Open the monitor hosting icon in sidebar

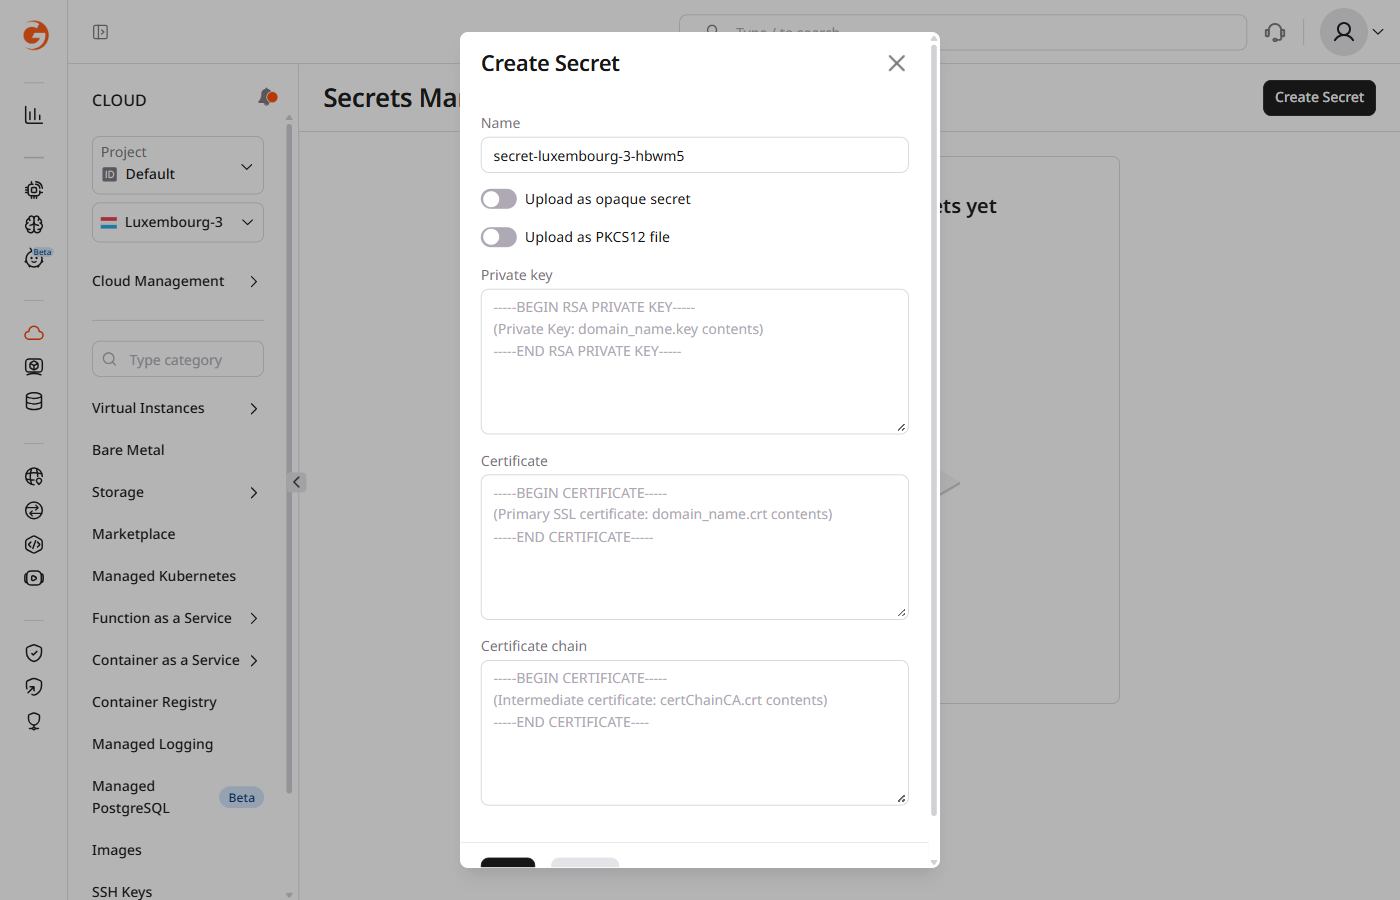[x=34, y=367]
